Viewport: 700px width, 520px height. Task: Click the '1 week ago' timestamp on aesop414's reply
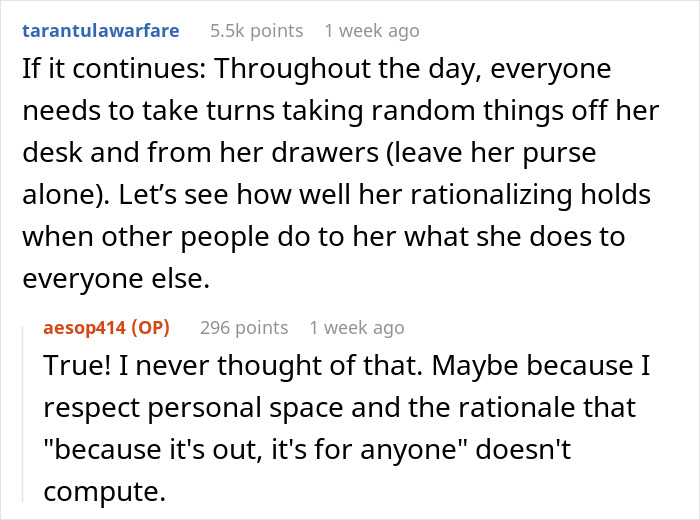tap(357, 327)
